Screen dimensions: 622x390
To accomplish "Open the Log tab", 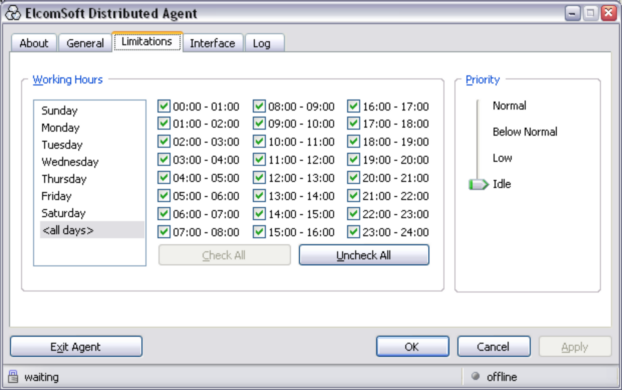I will tap(264, 43).
